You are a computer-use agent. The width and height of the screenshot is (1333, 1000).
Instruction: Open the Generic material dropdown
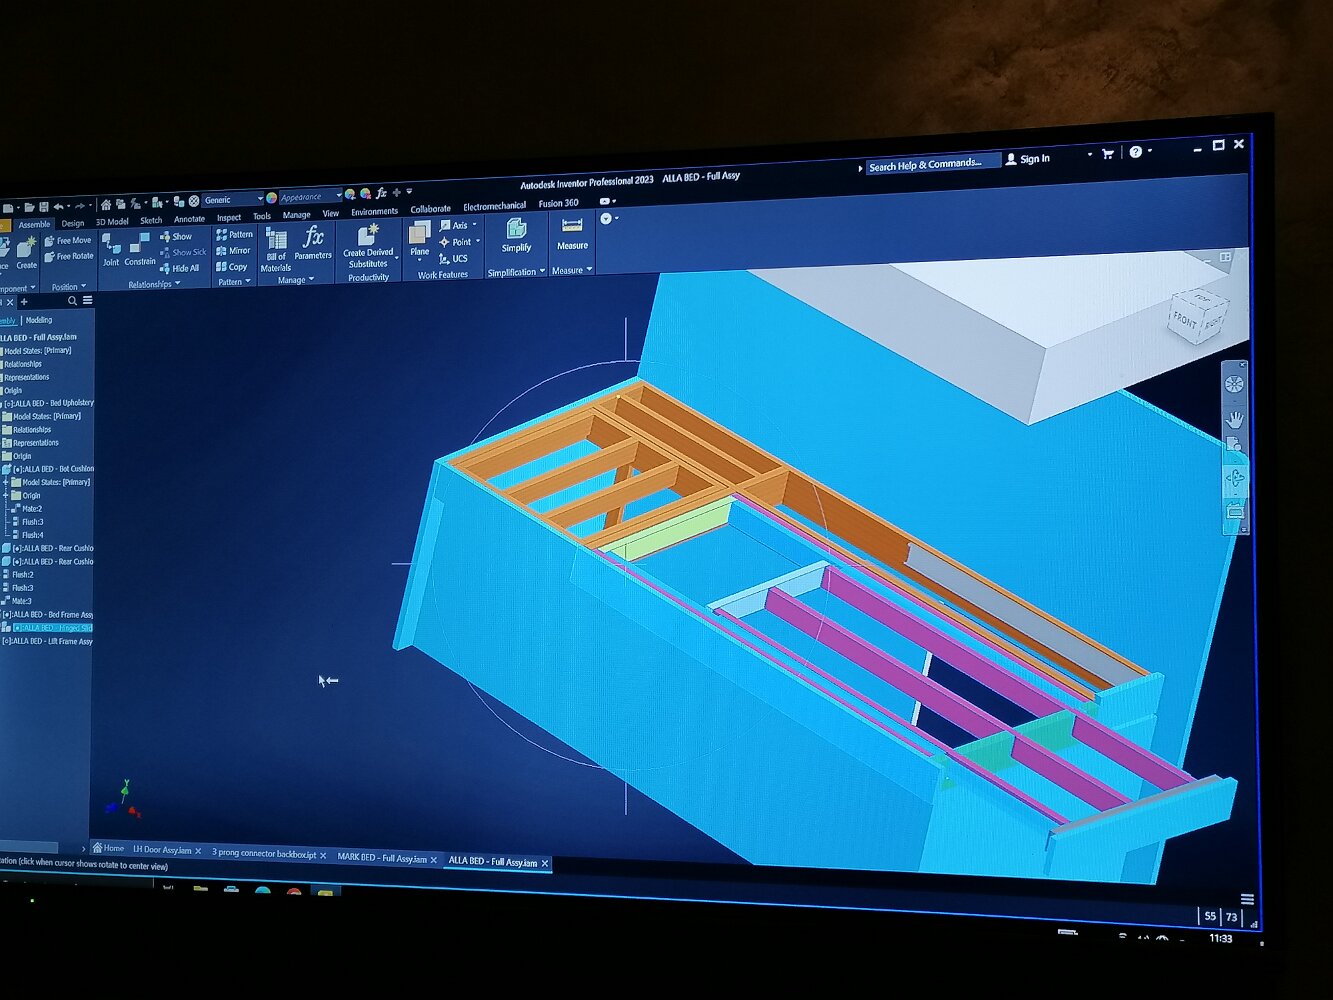[232, 199]
